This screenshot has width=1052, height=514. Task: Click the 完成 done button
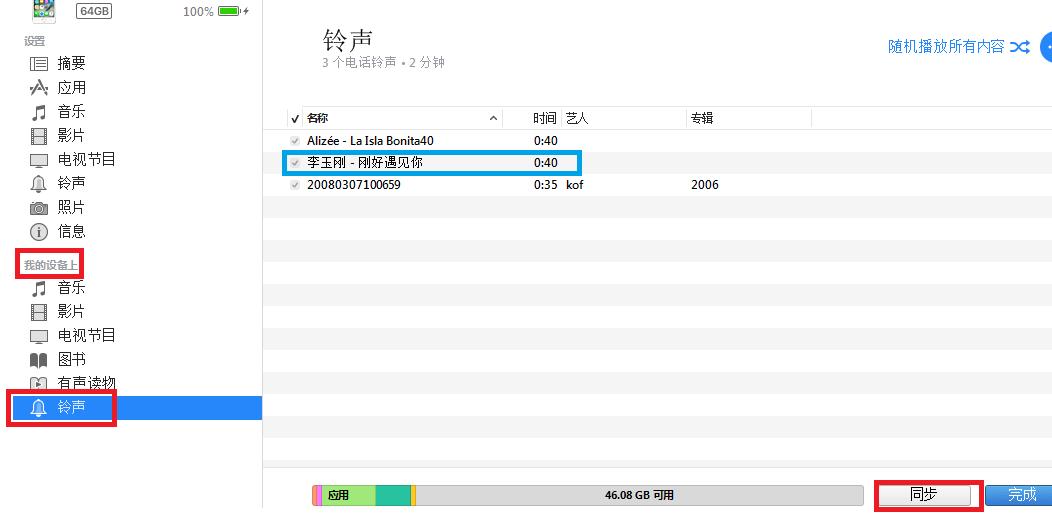click(1020, 495)
